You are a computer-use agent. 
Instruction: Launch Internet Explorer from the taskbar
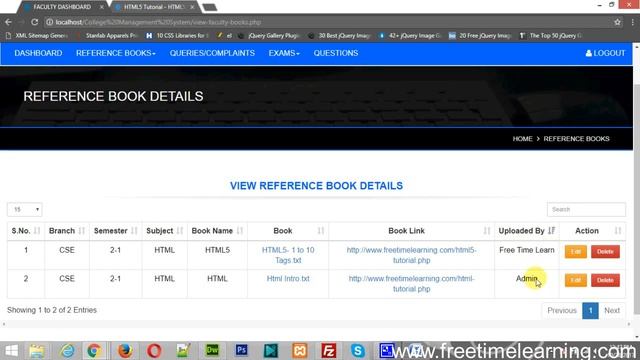(x=67, y=351)
